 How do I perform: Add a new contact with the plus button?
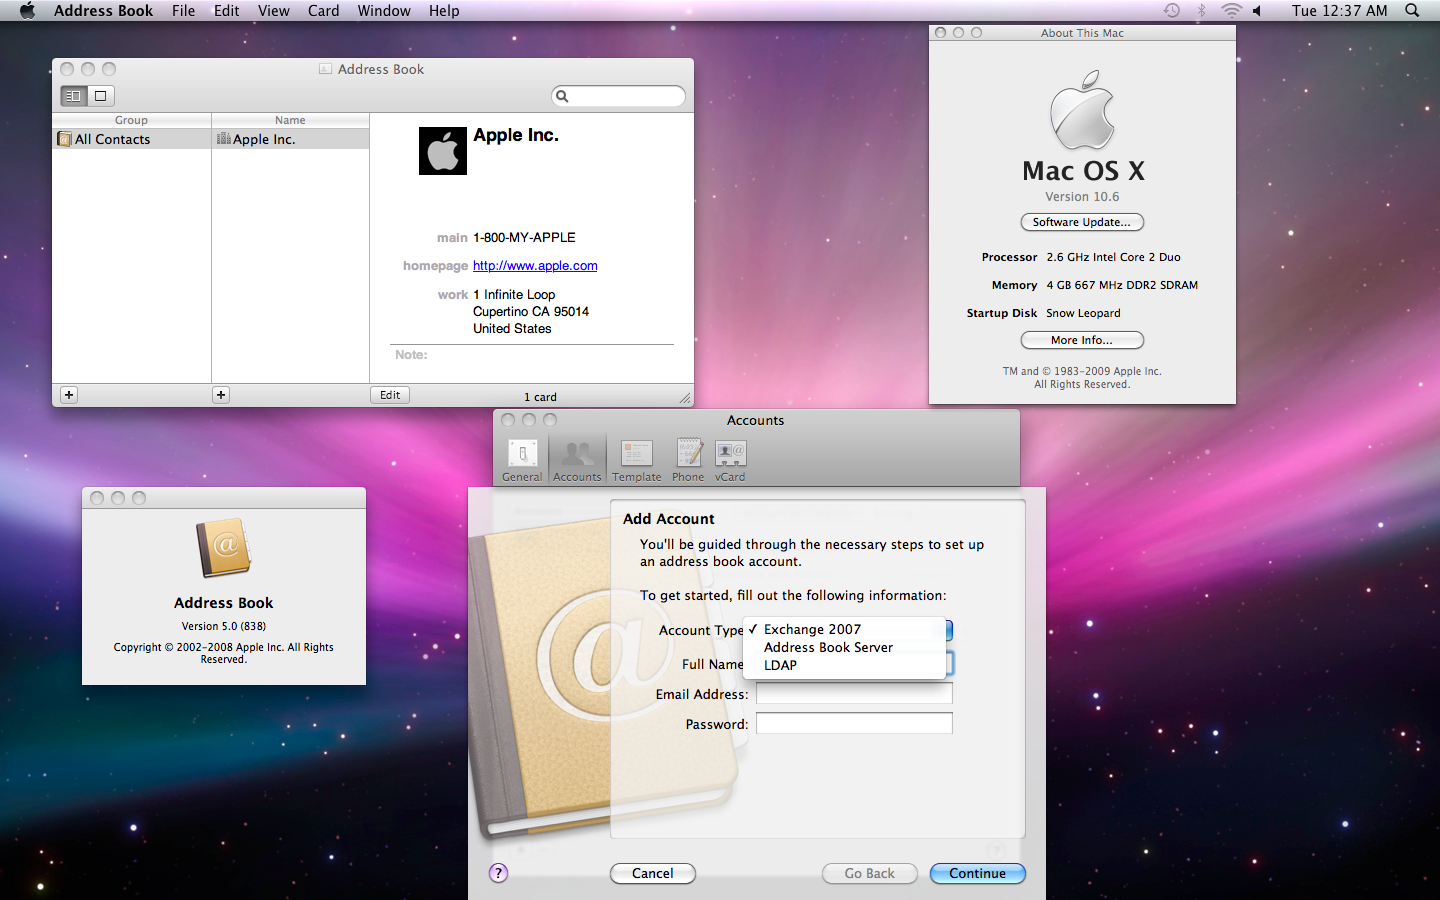tap(221, 395)
